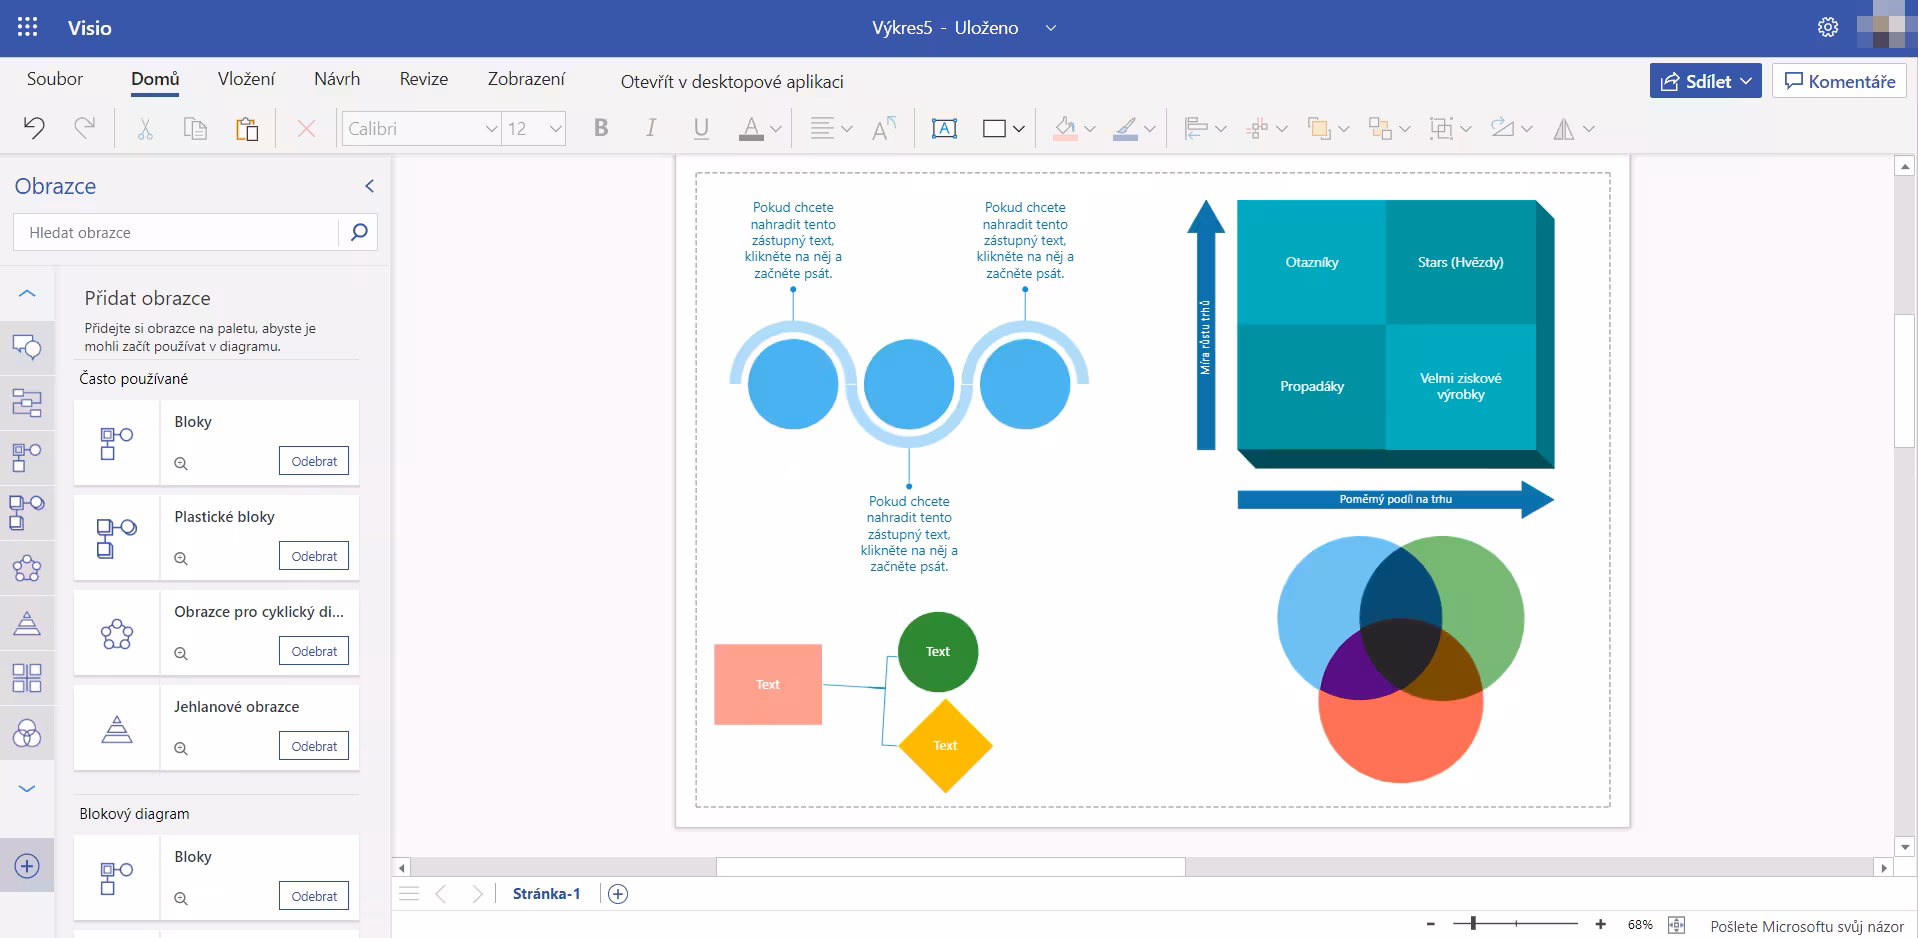
Task: Click the Paste clipboard icon
Action: pyautogui.click(x=246, y=128)
